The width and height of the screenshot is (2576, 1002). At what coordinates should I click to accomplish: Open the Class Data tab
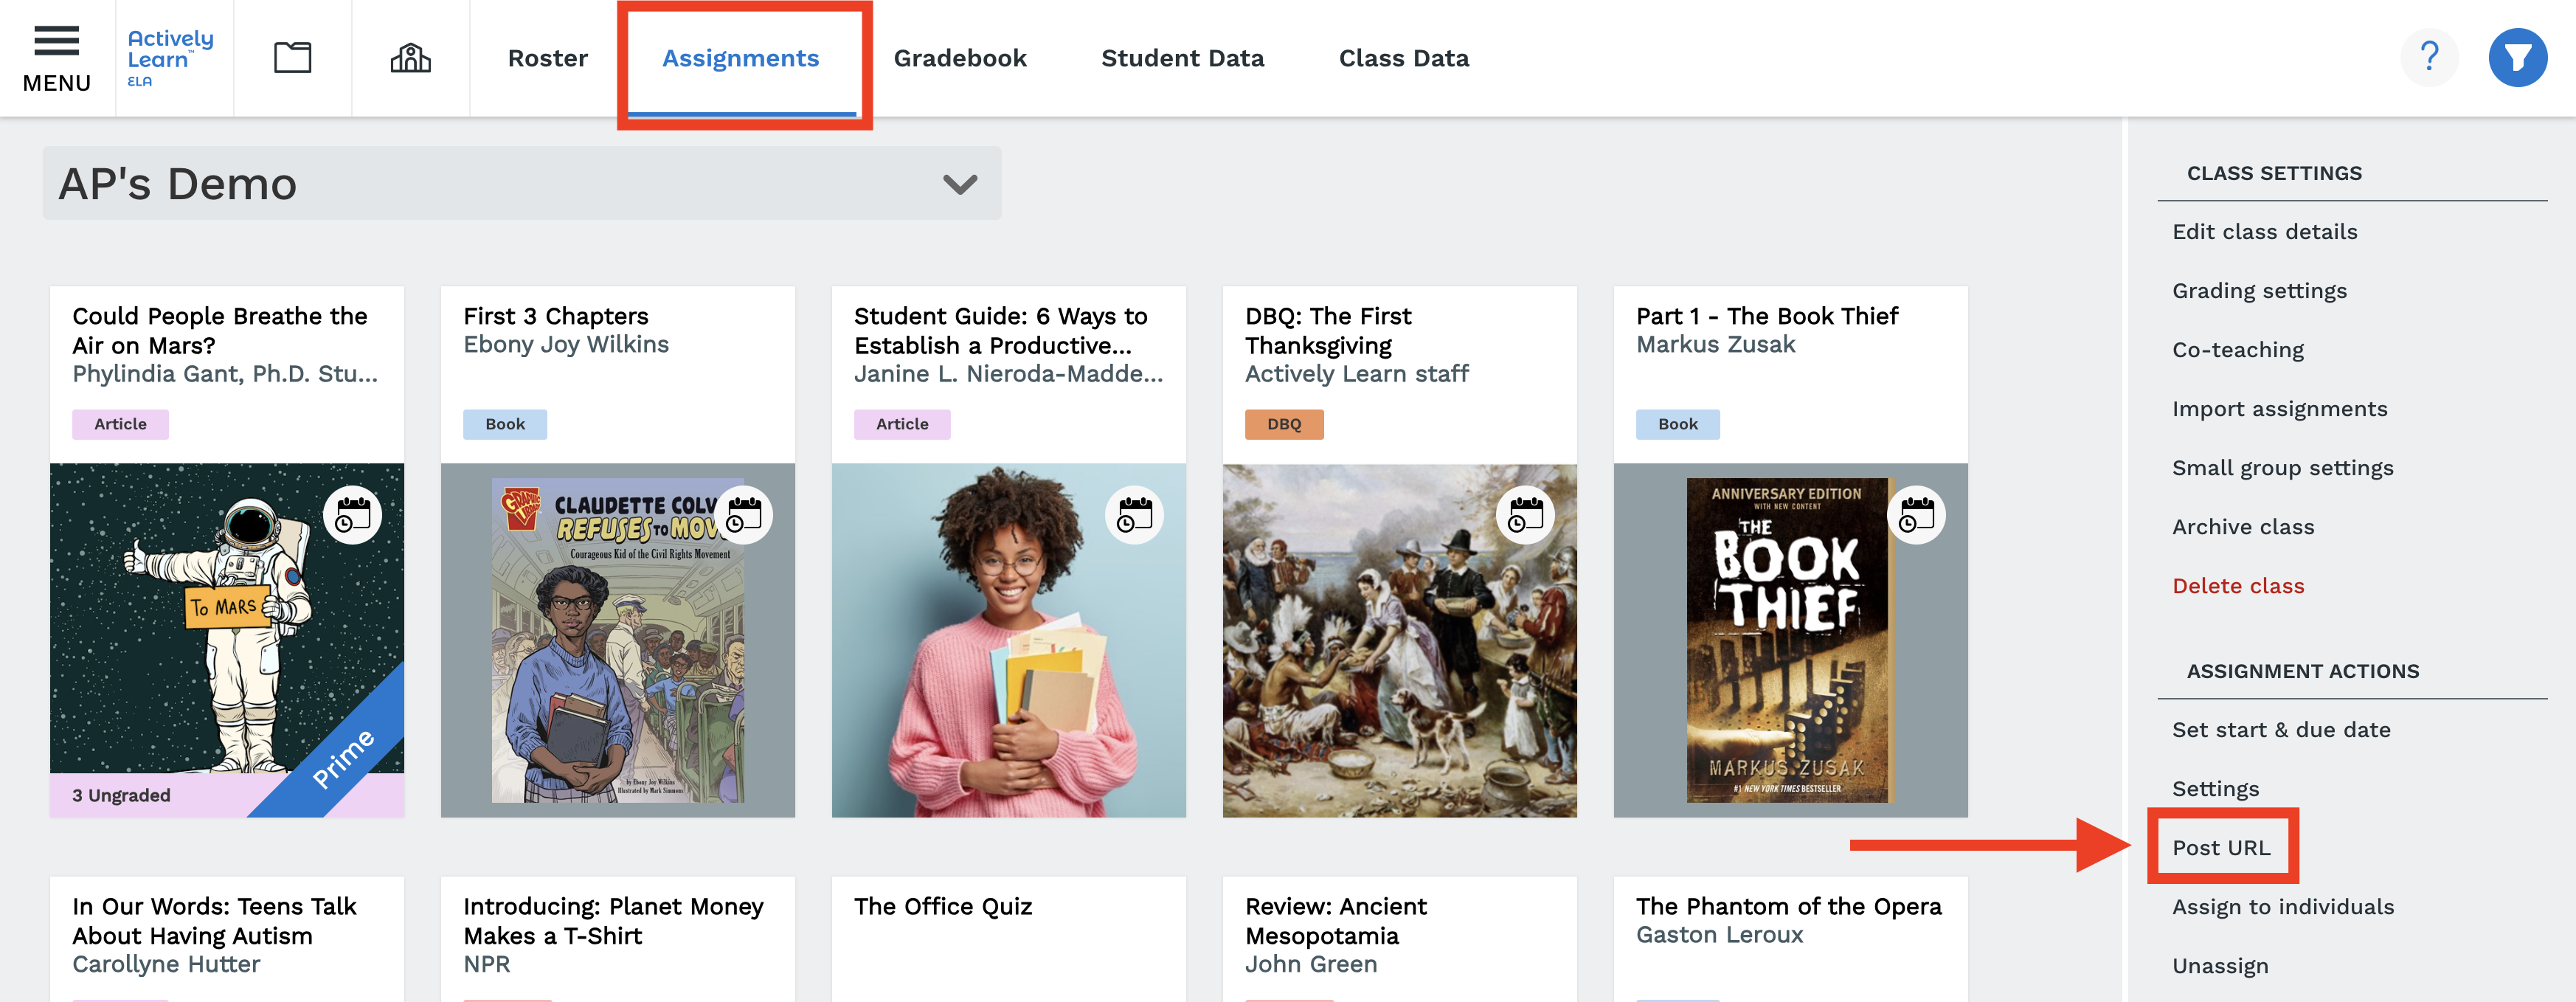click(x=1403, y=58)
